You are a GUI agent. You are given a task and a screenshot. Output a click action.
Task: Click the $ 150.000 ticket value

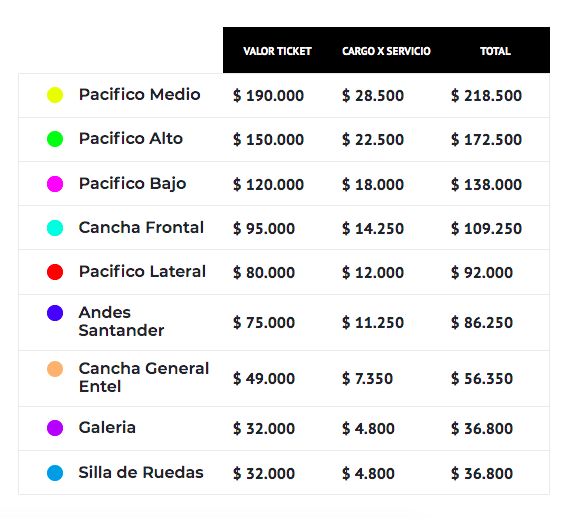pyautogui.click(x=268, y=140)
